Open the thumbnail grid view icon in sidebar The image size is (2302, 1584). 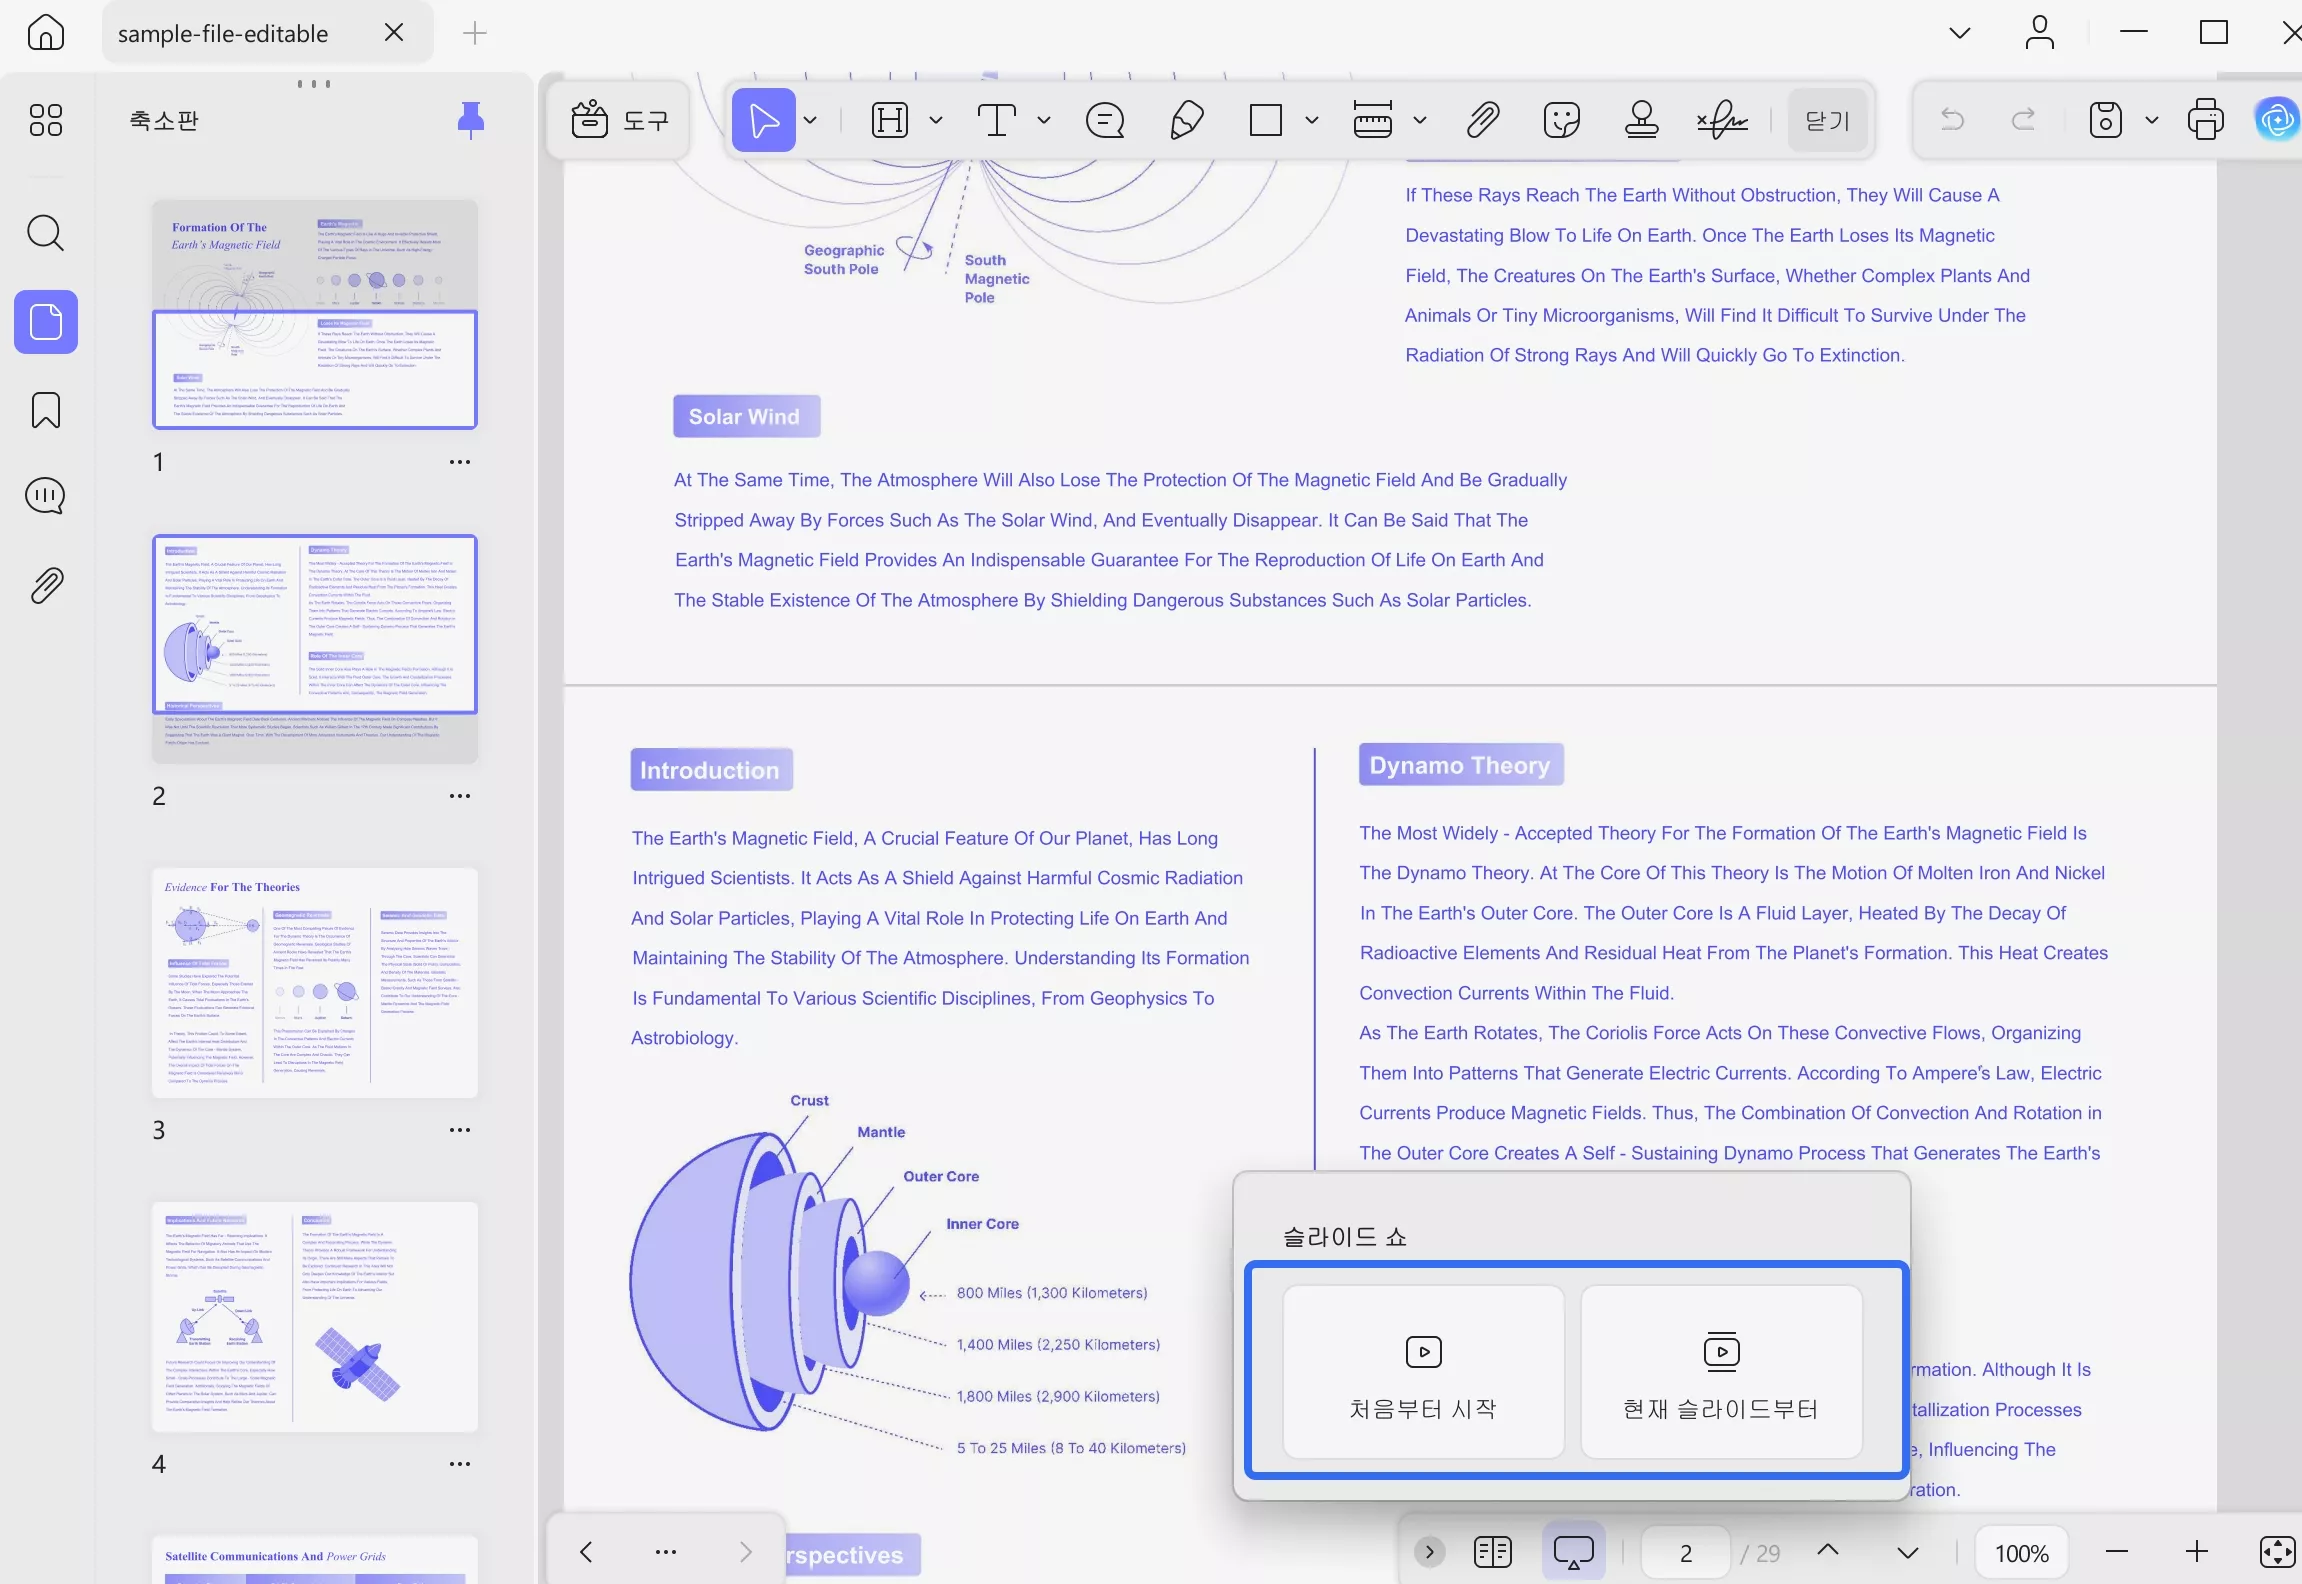[x=46, y=120]
